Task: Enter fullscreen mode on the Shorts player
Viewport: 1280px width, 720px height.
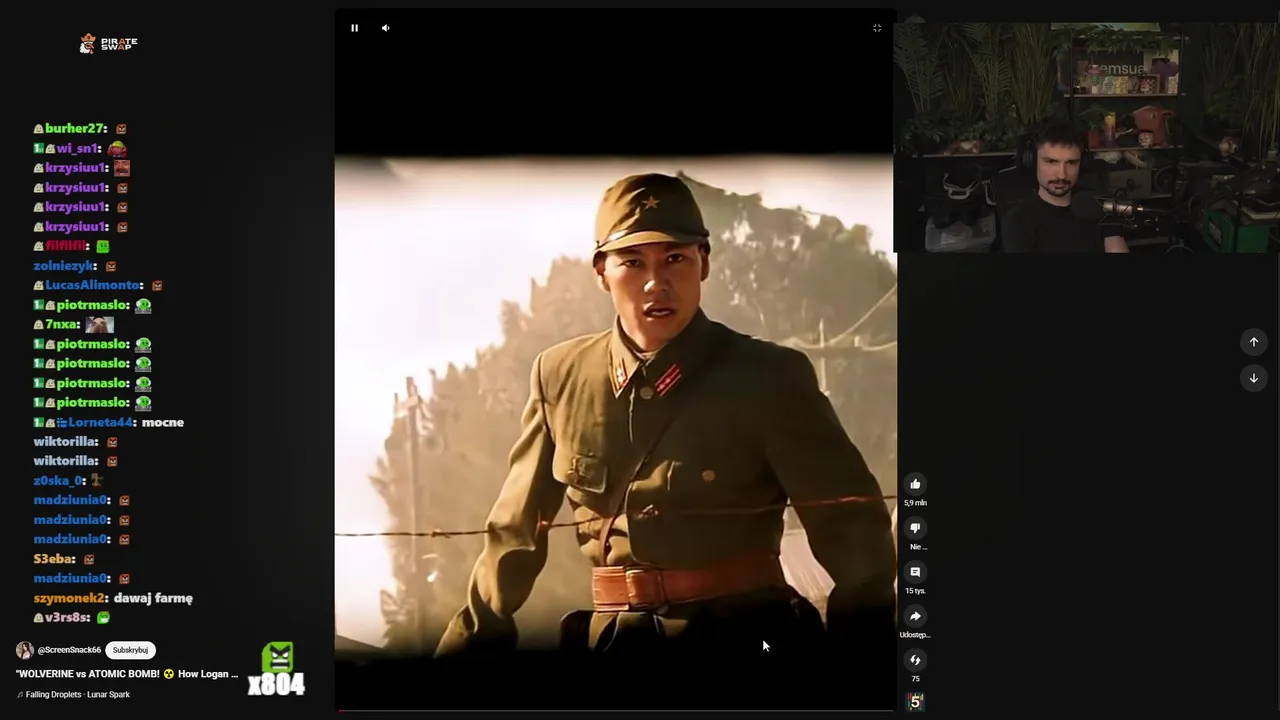Action: click(x=877, y=28)
